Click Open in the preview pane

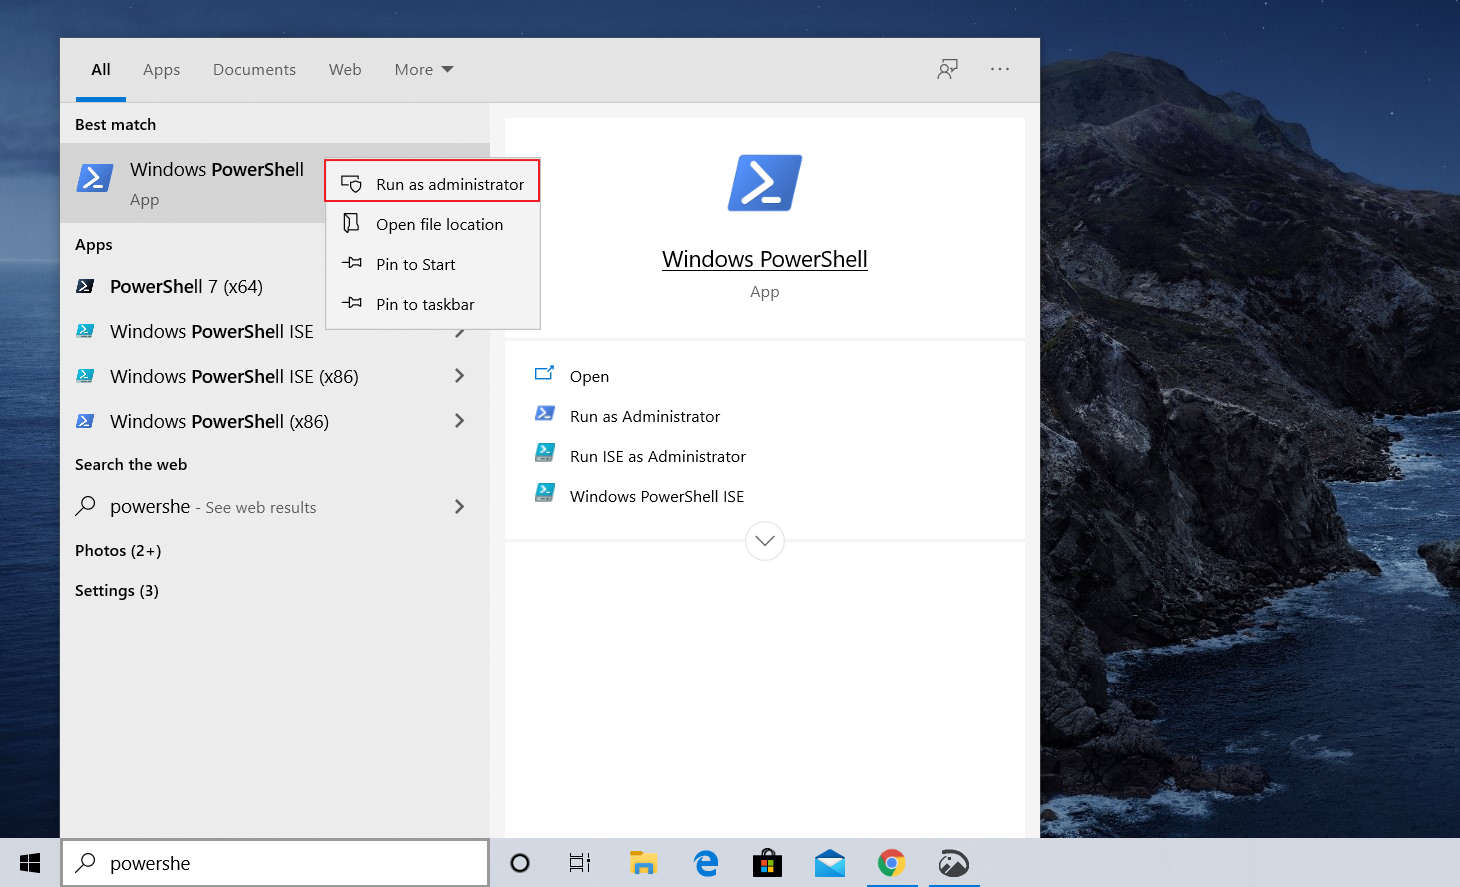coord(589,376)
